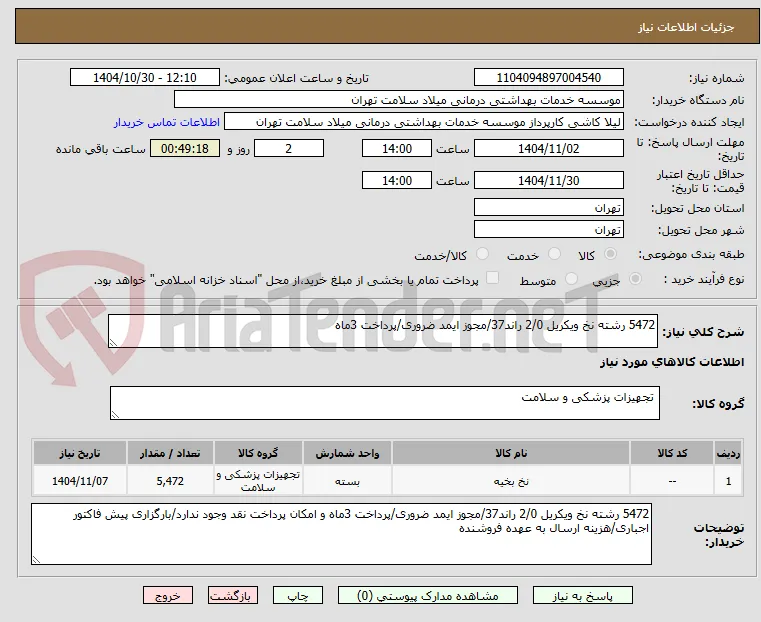Image resolution: width=761 pixels, height=622 pixels.
Task: Click the response deadline time 14:00 field
Action: (397, 148)
